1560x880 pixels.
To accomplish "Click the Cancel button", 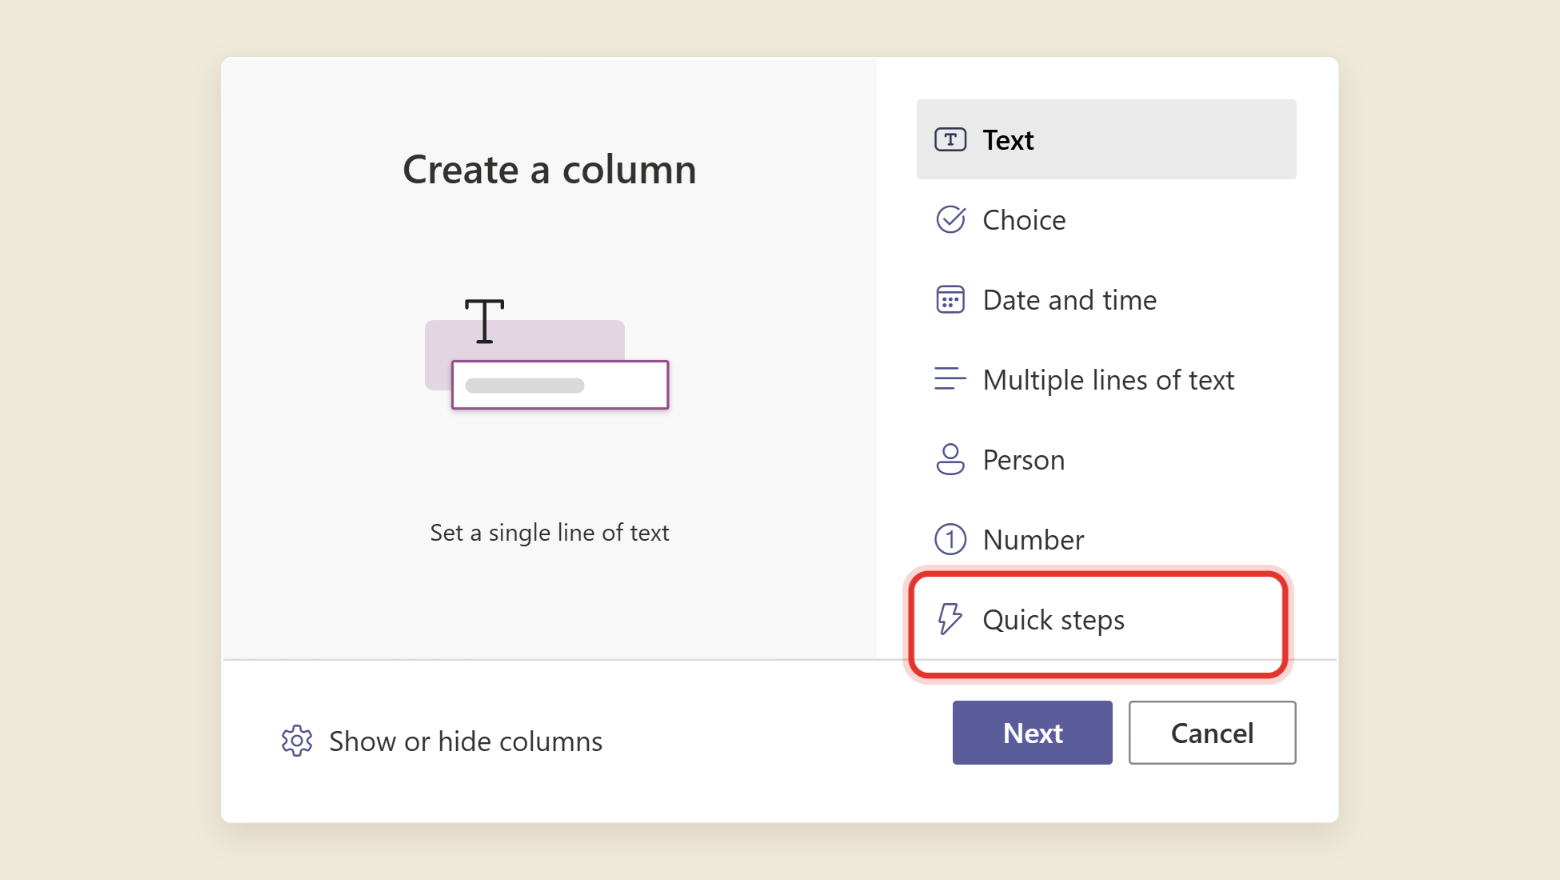I will 1212,733.
